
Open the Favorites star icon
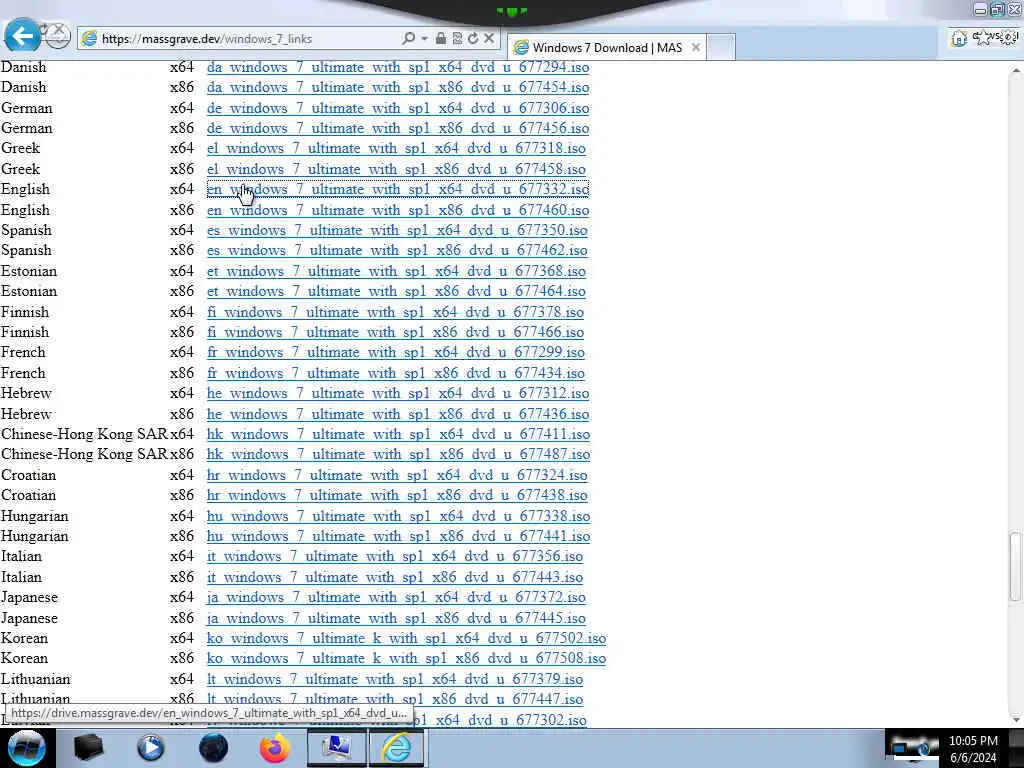click(982, 38)
